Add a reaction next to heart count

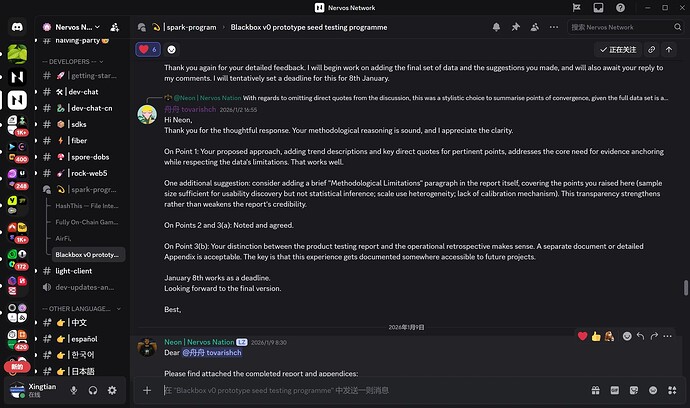tap(171, 48)
